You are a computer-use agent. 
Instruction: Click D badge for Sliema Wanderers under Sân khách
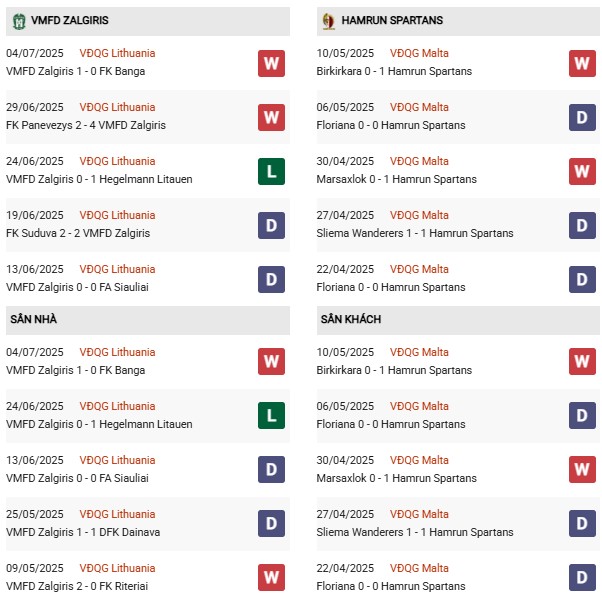click(583, 524)
